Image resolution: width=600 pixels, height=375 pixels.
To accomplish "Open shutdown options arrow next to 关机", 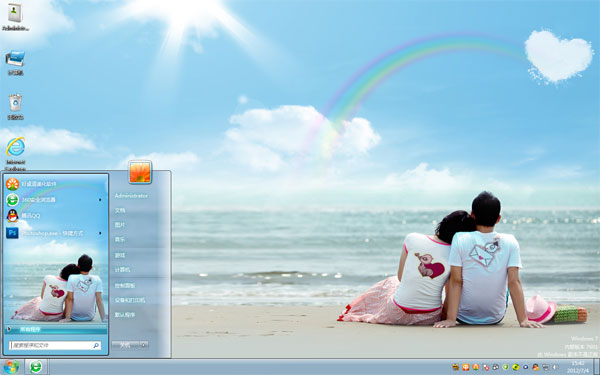I will [144, 345].
